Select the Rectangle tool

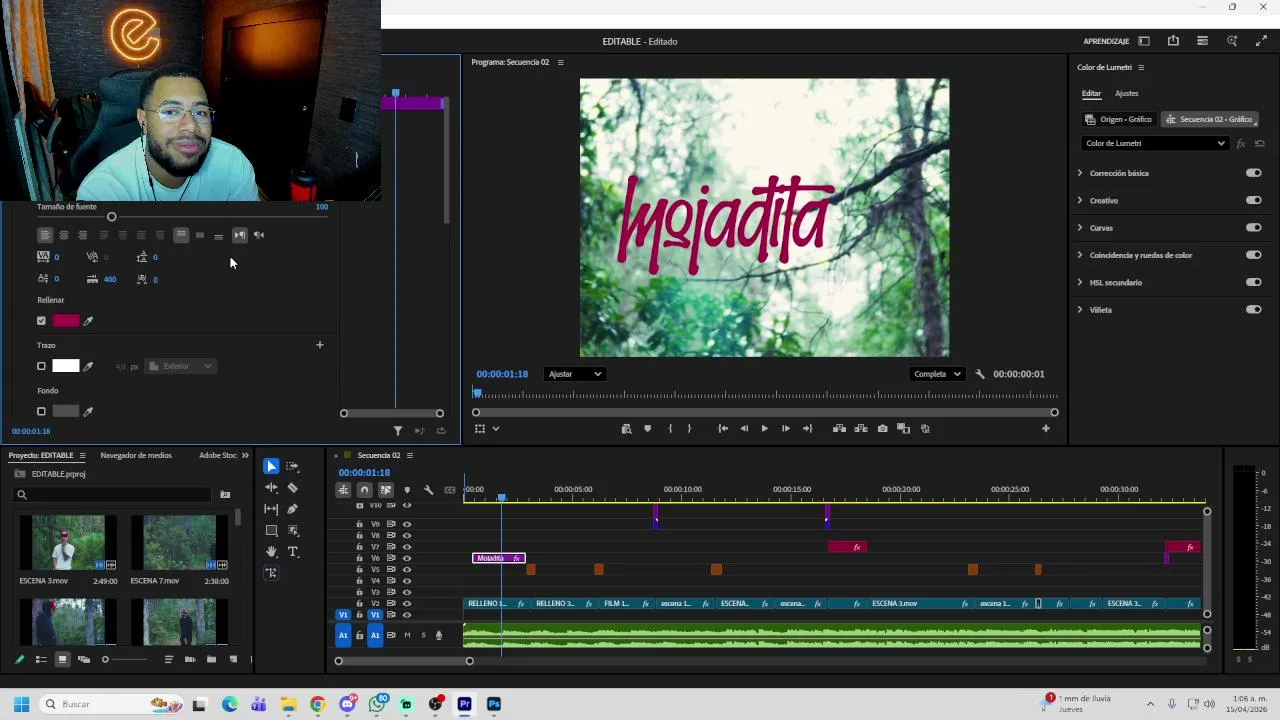[x=271, y=531]
